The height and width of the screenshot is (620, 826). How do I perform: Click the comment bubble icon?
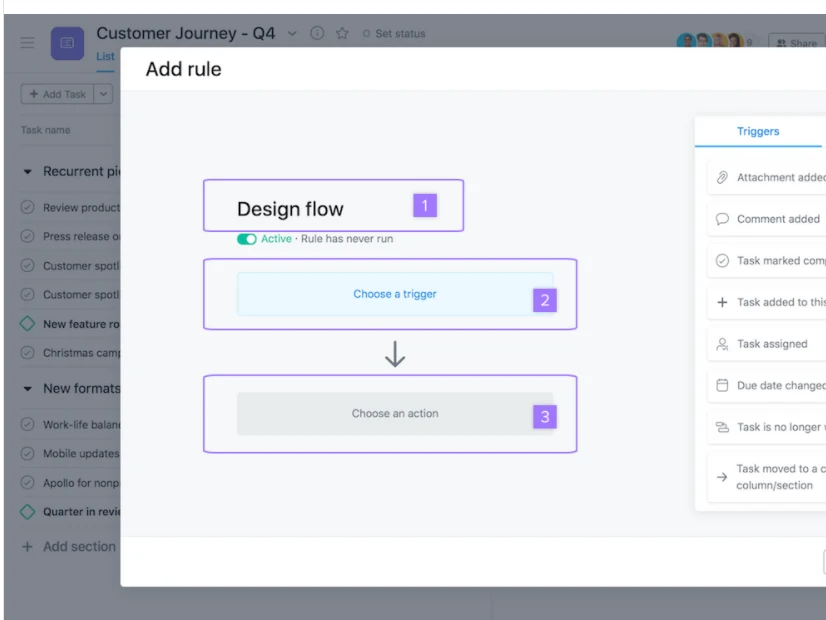[722, 219]
